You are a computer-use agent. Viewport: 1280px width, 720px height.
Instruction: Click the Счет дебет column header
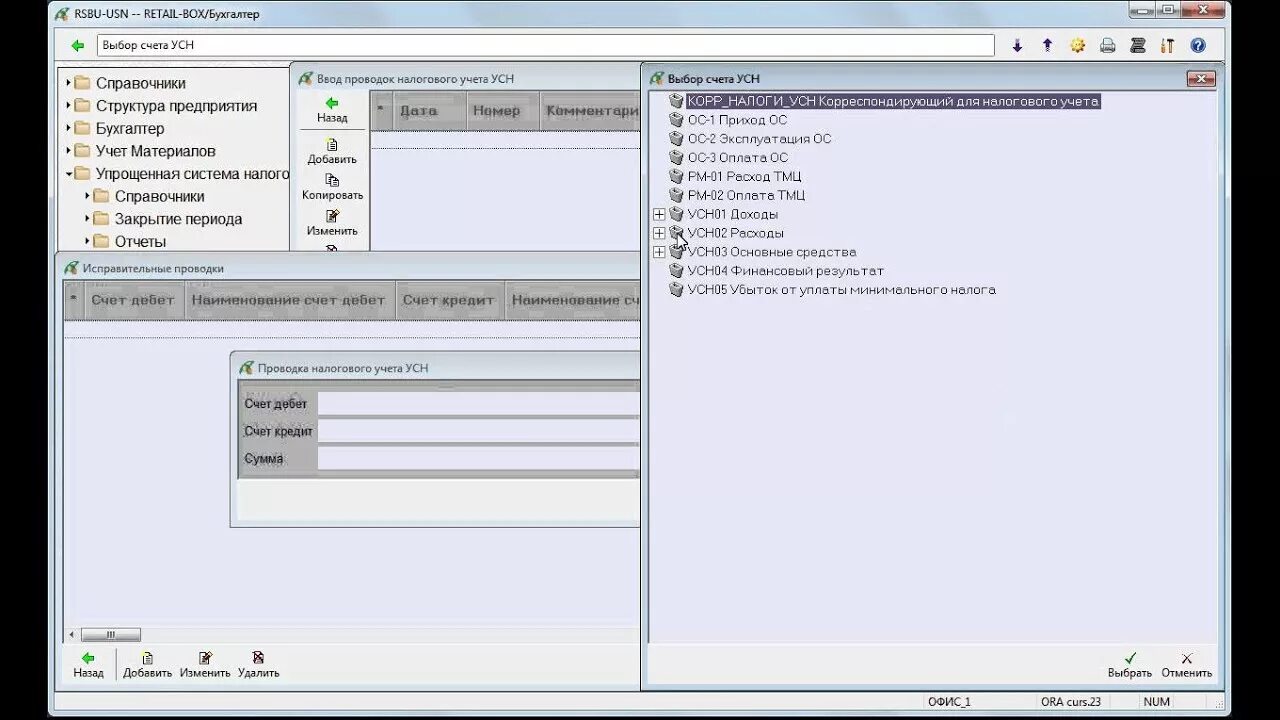click(133, 300)
